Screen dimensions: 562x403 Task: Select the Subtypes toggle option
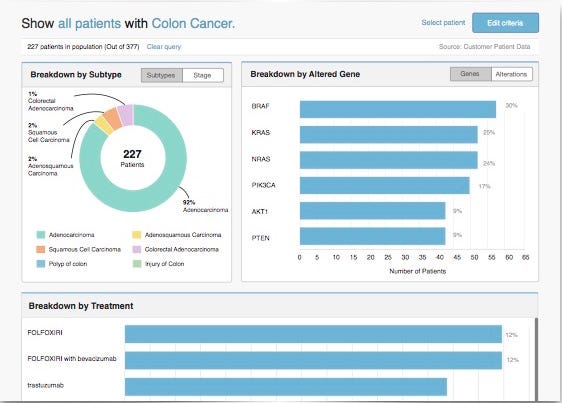(x=162, y=75)
